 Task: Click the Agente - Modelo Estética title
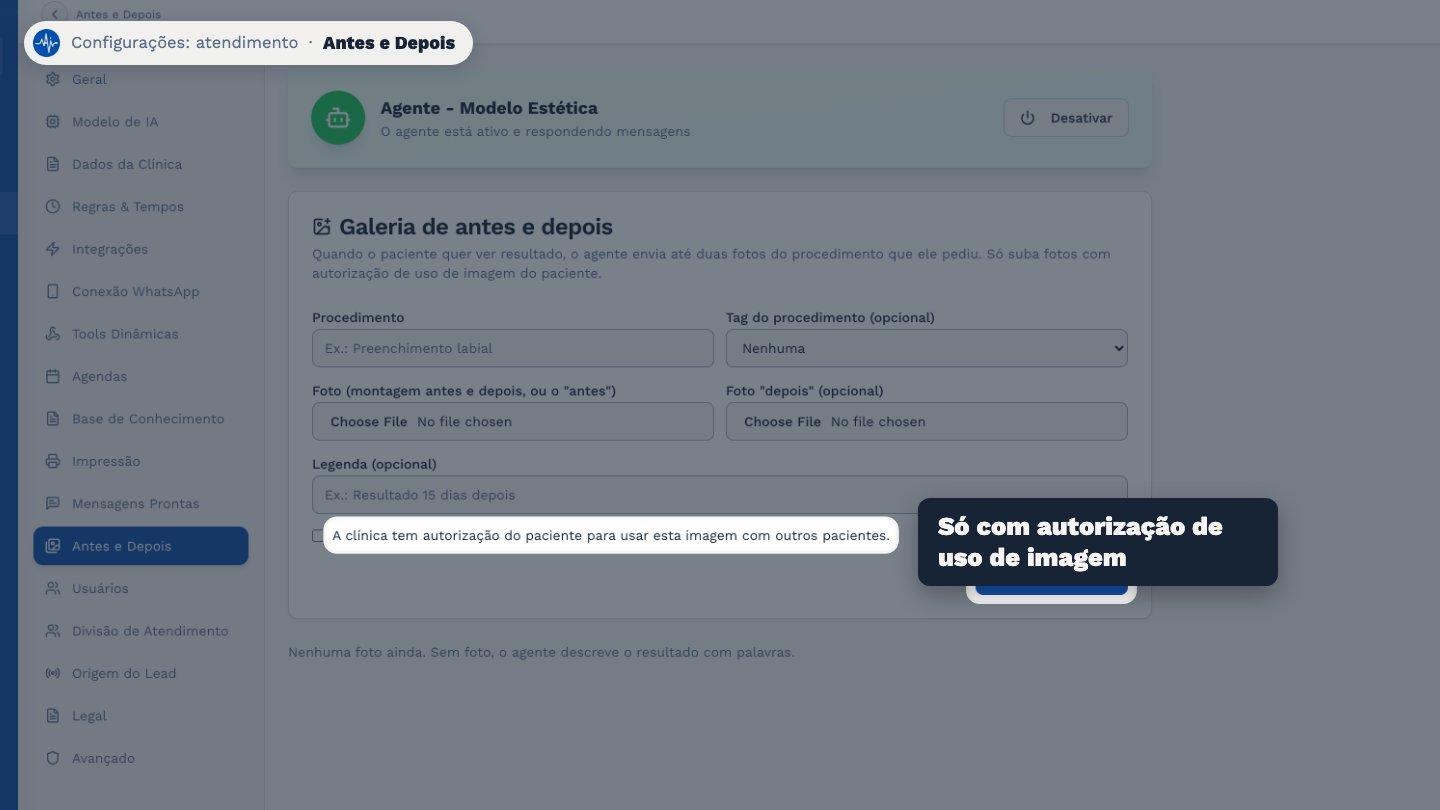[489, 108]
